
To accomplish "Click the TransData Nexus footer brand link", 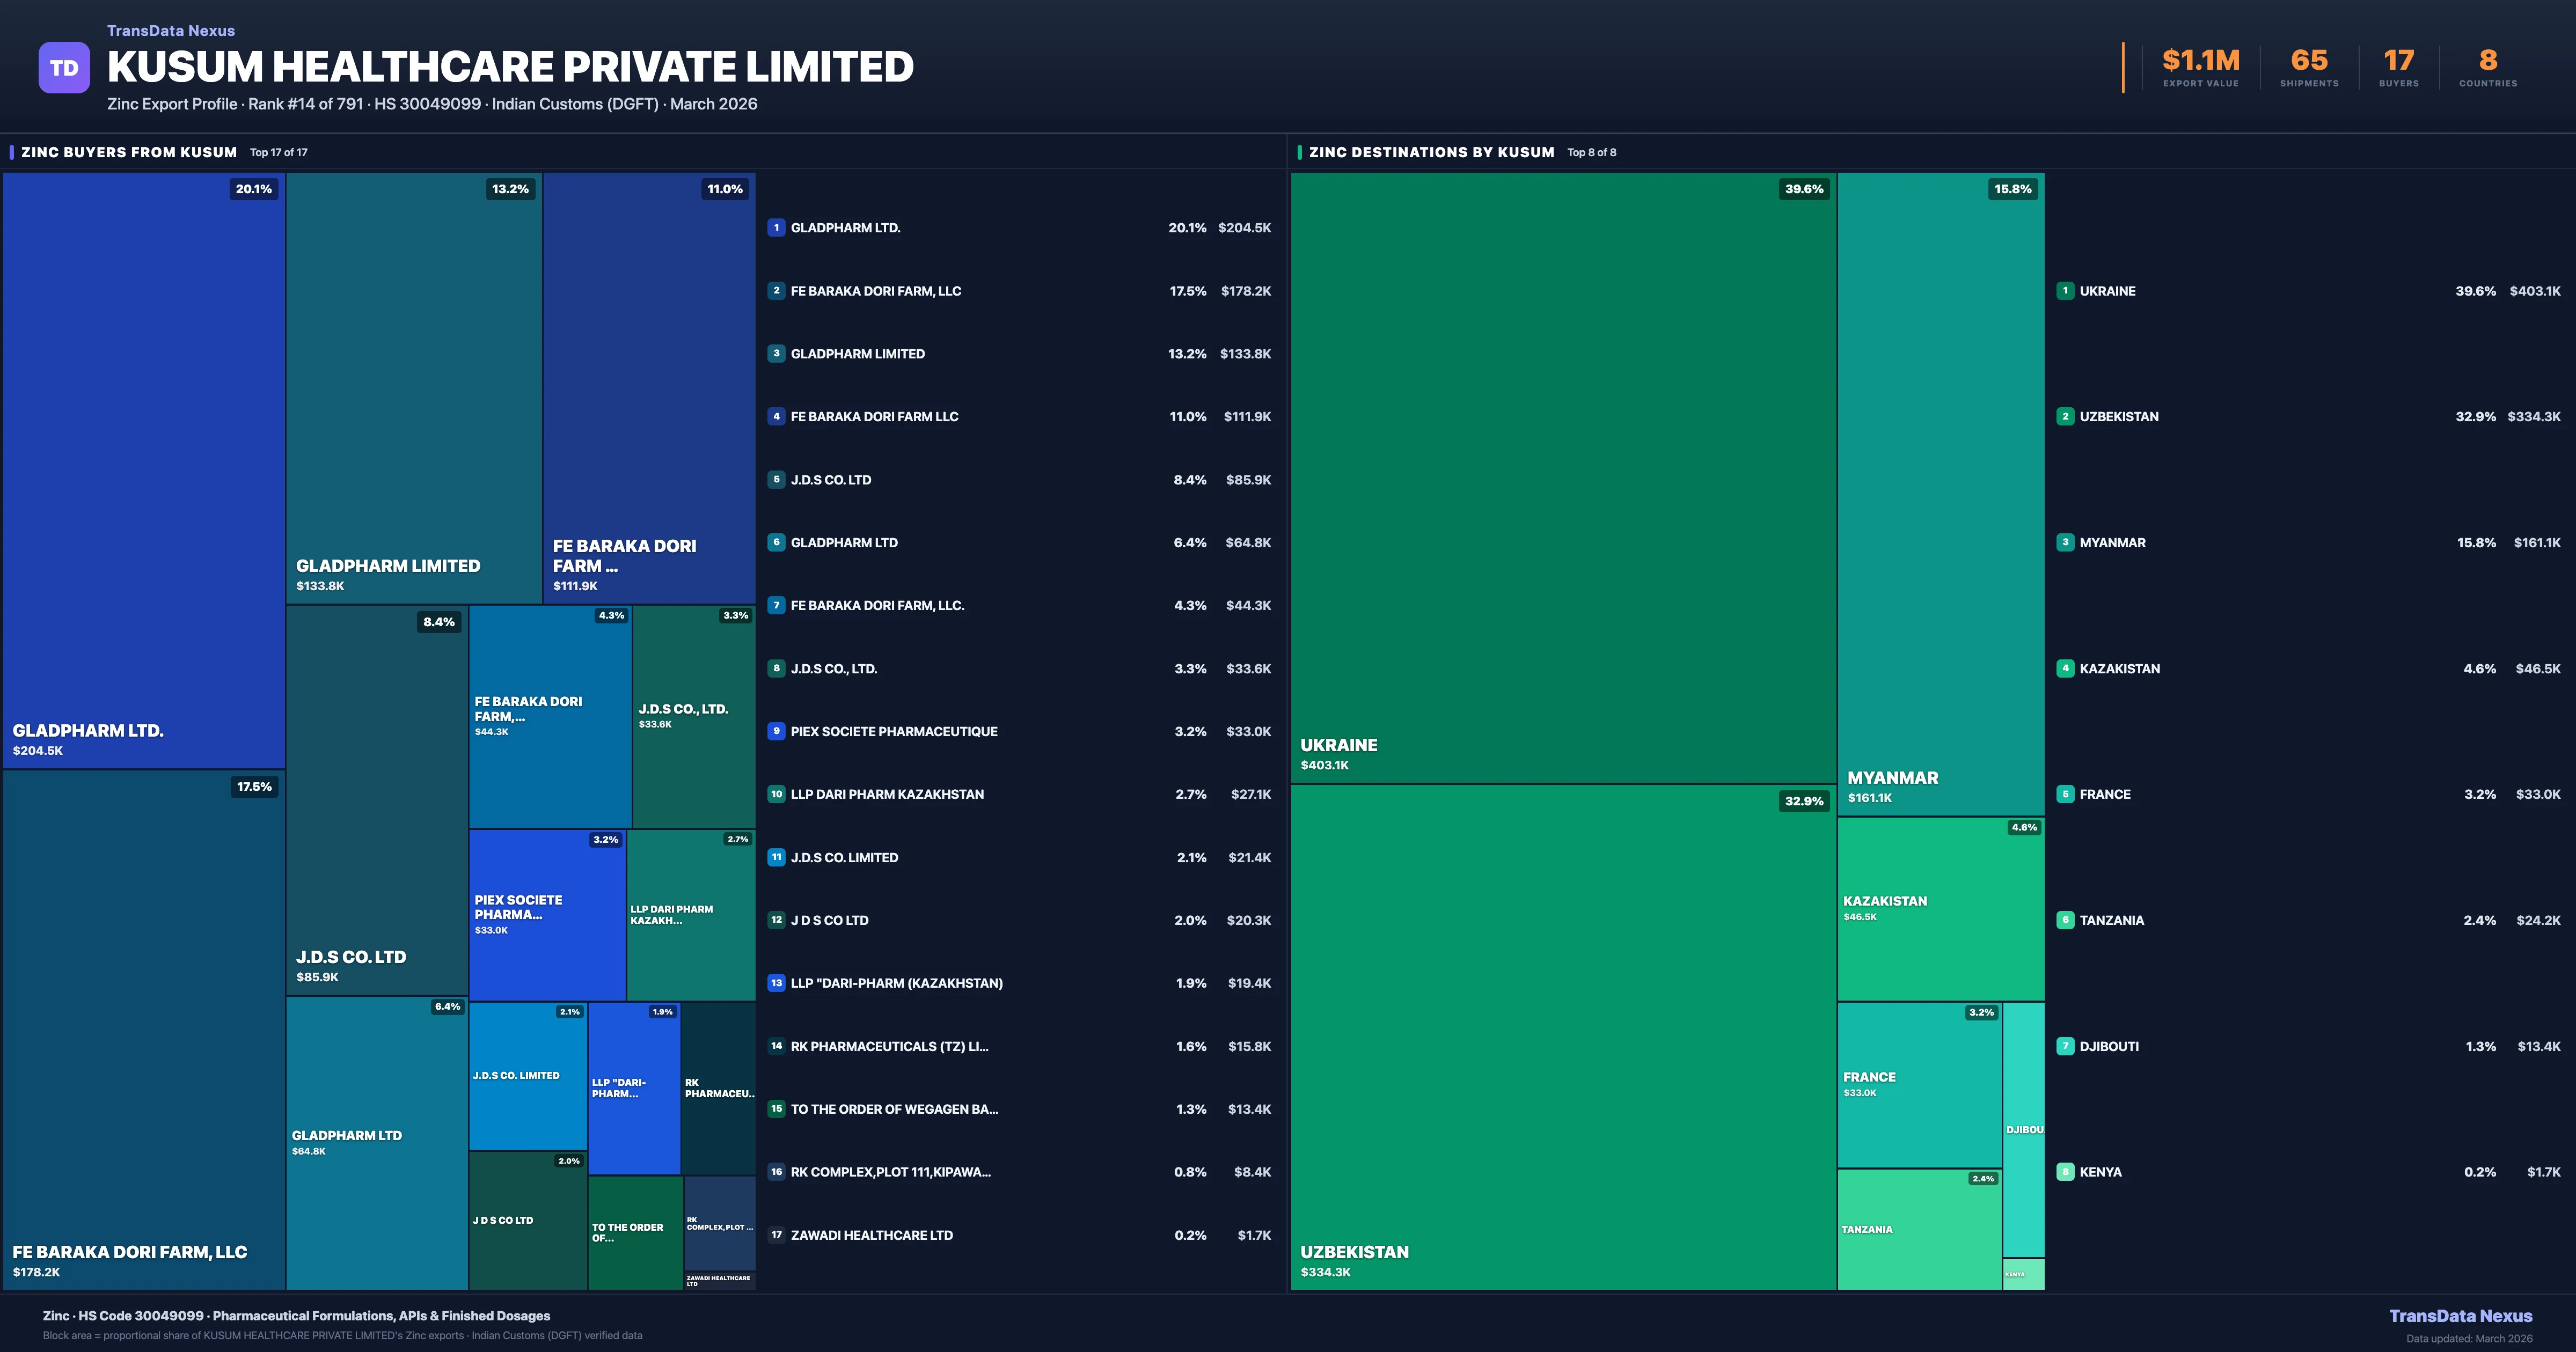I will click(2460, 1316).
